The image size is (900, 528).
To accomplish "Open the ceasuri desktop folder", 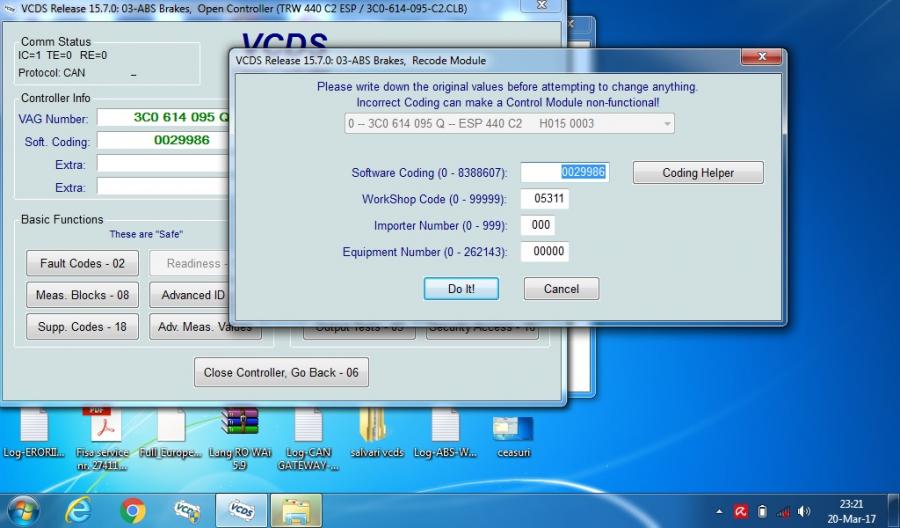I will point(512,429).
